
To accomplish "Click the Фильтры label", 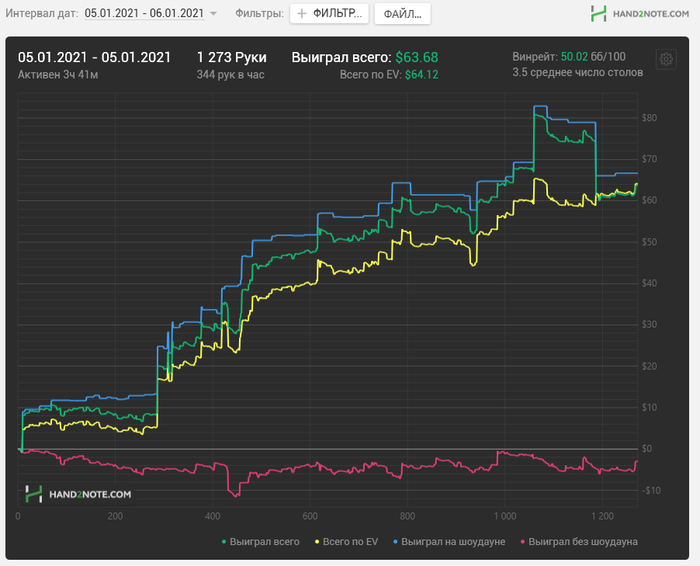I will coord(259,13).
